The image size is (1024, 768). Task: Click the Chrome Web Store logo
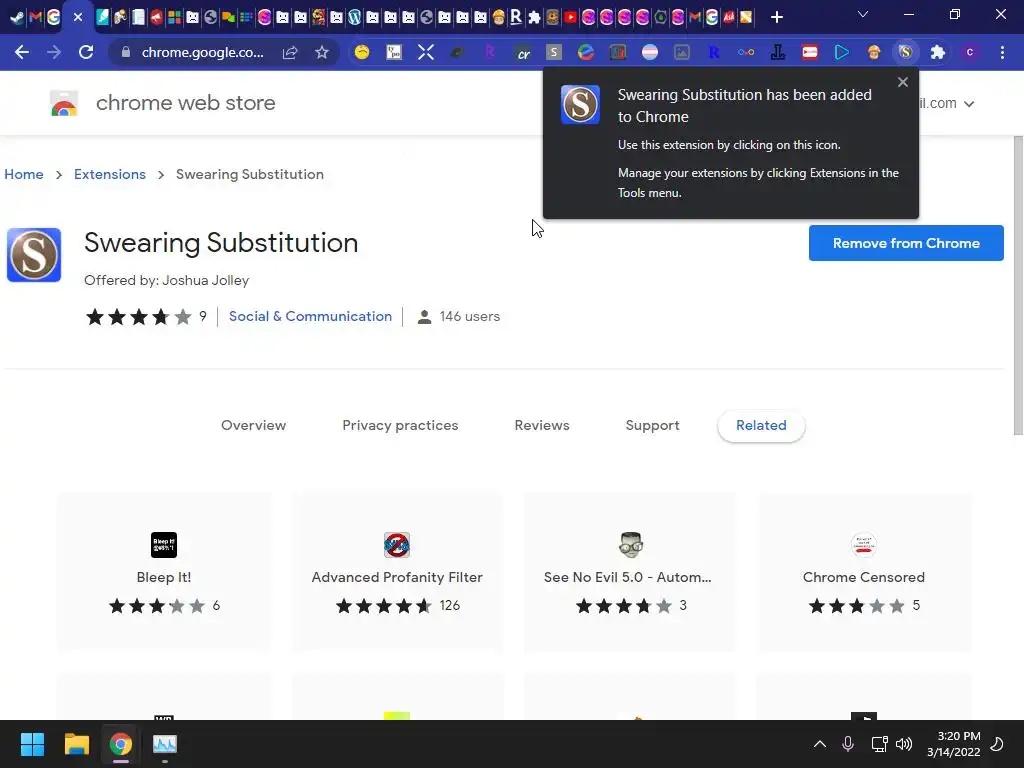tap(64, 103)
